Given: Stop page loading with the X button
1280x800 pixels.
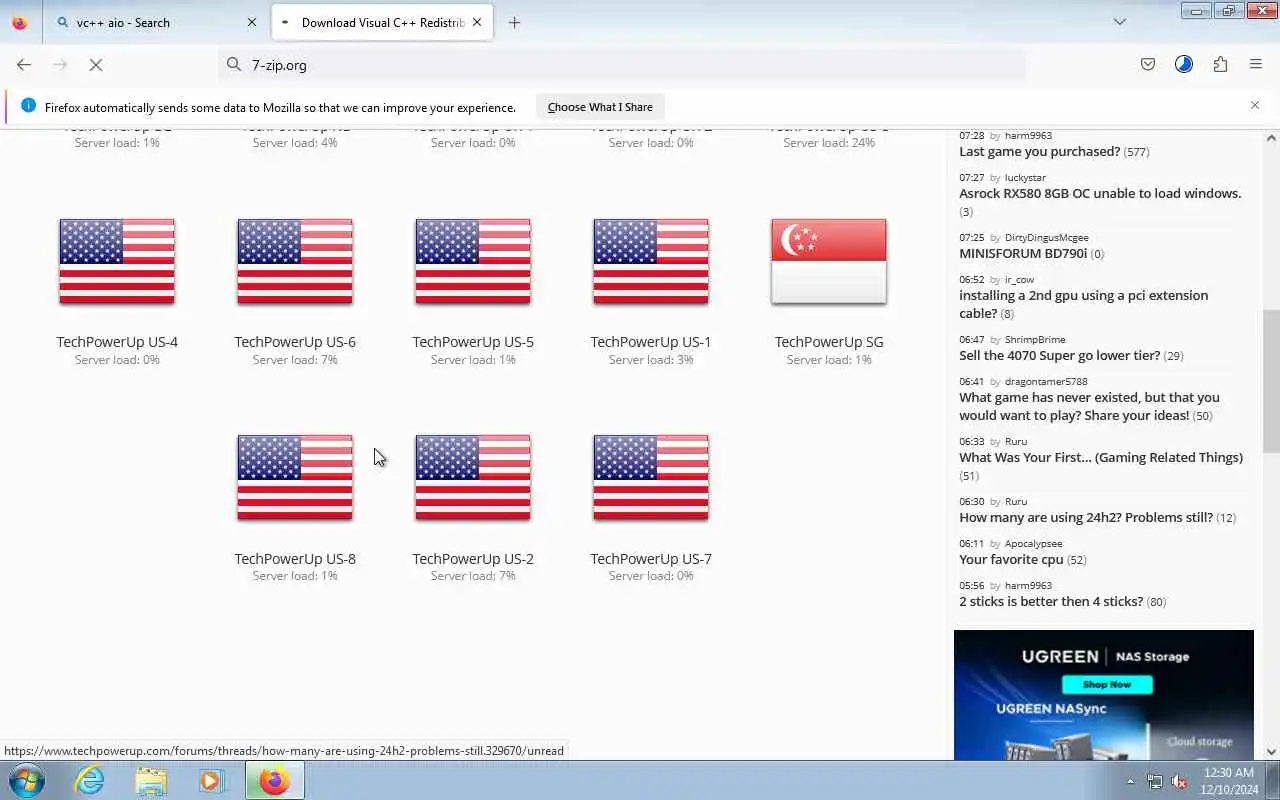Looking at the screenshot, I should 96,64.
